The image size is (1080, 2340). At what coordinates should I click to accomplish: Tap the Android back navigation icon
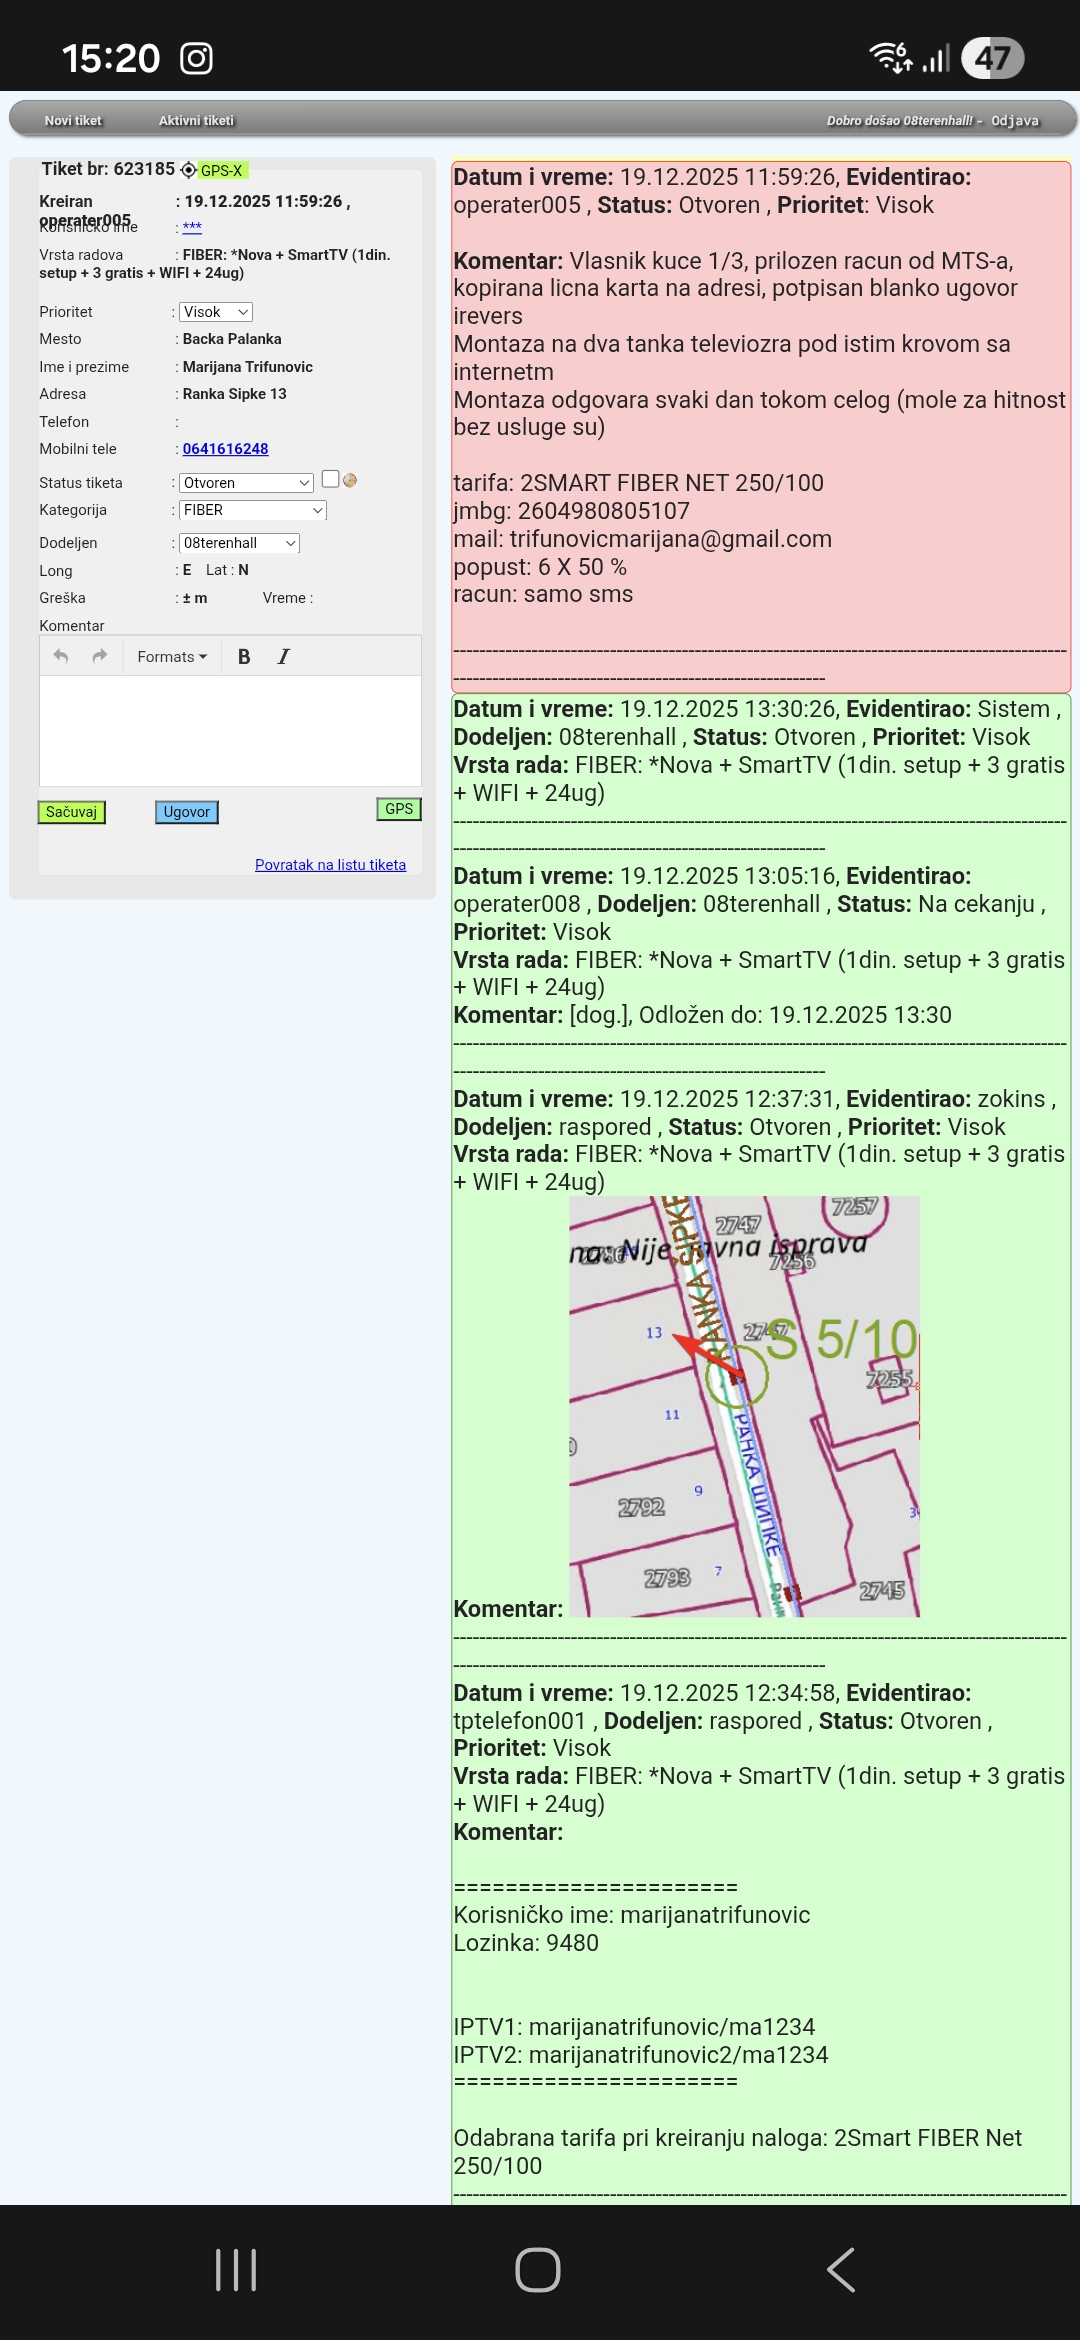pyautogui.click(x=841, y=2270)
